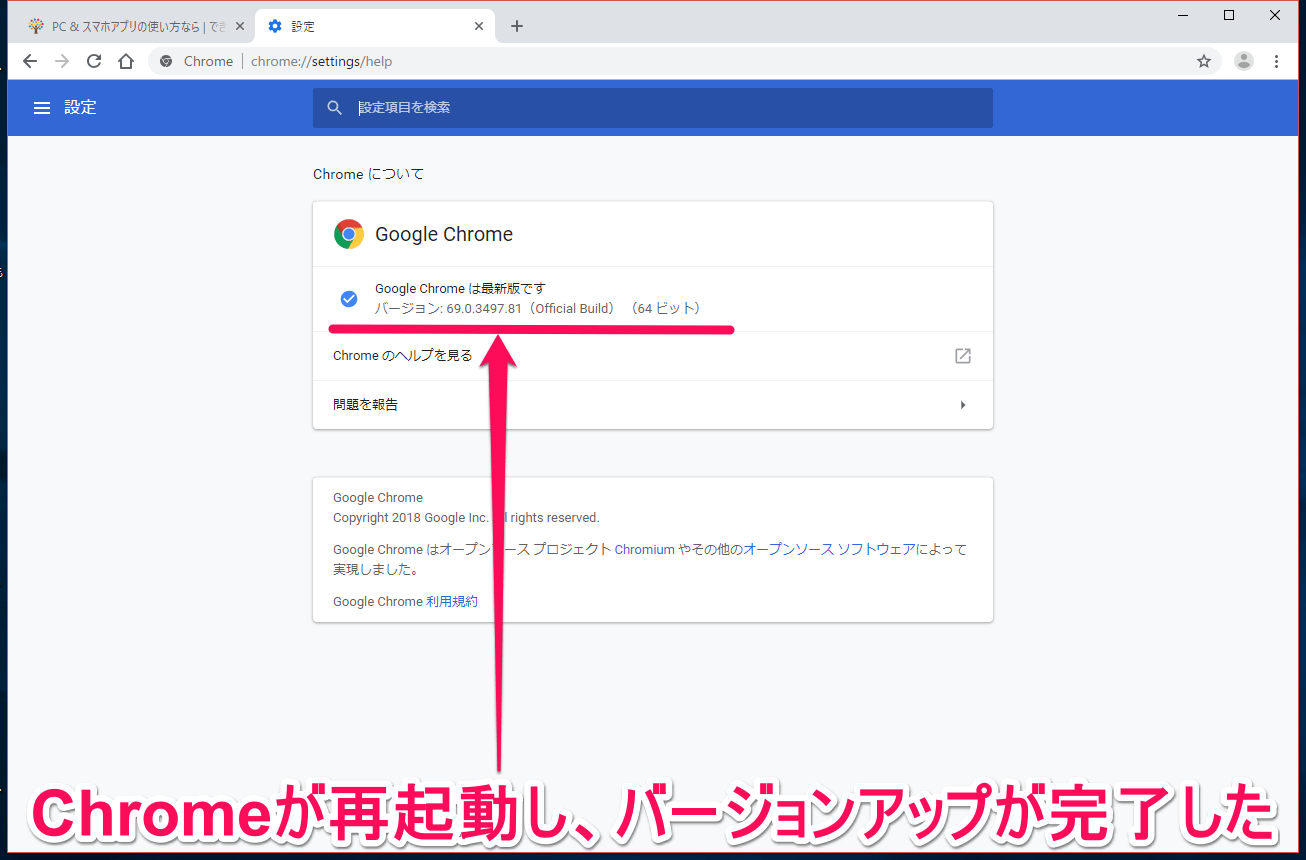1306x860 pixels.
Task: Click the Google Chrome は最新版です text
Action: click(460, 288)
